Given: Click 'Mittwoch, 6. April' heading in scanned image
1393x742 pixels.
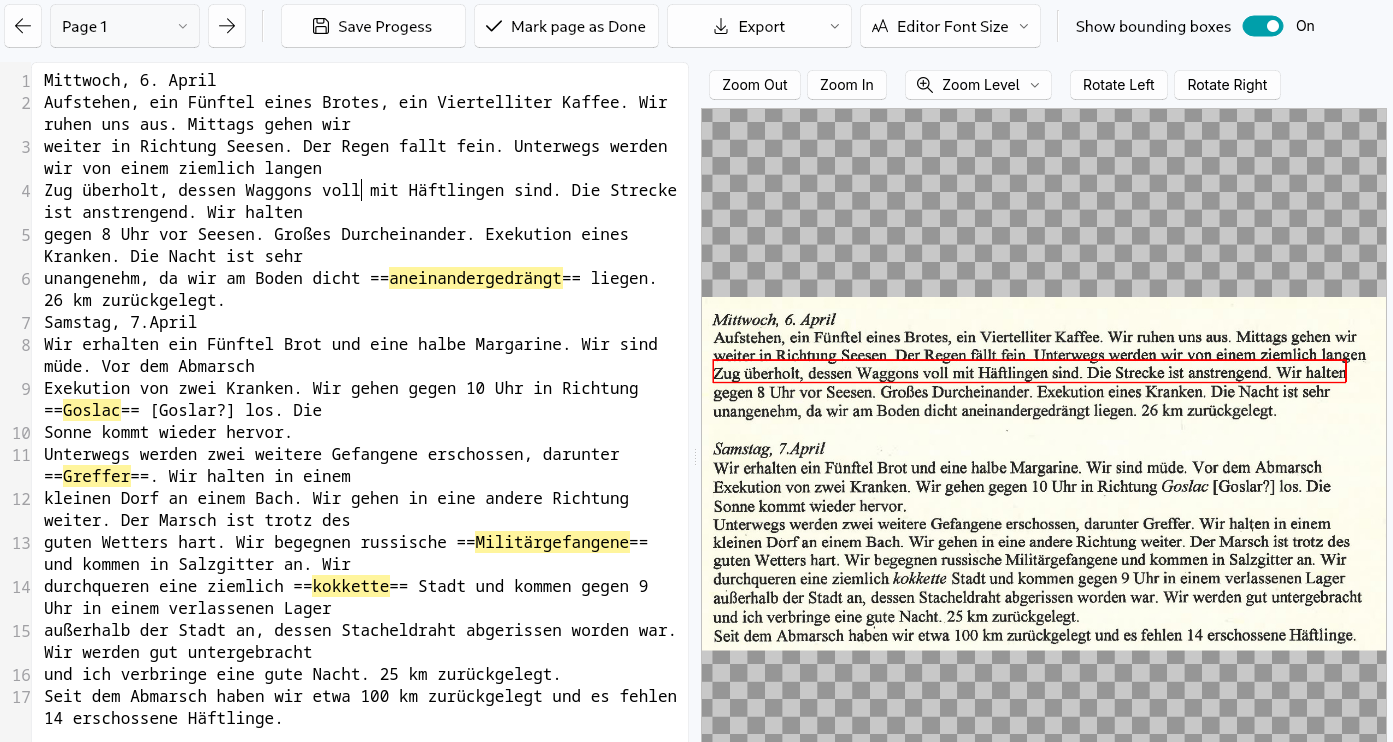Looking at the screenshot, I should (x=774, y=320).
